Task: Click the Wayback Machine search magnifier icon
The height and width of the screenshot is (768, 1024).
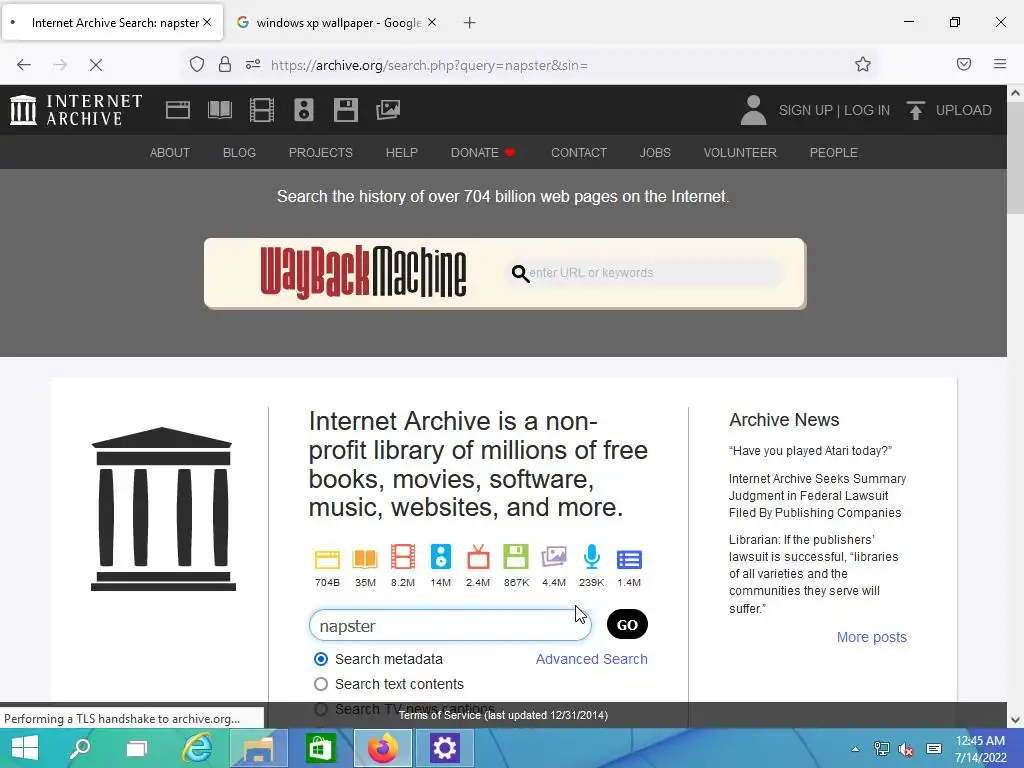Action: point(520,273)
